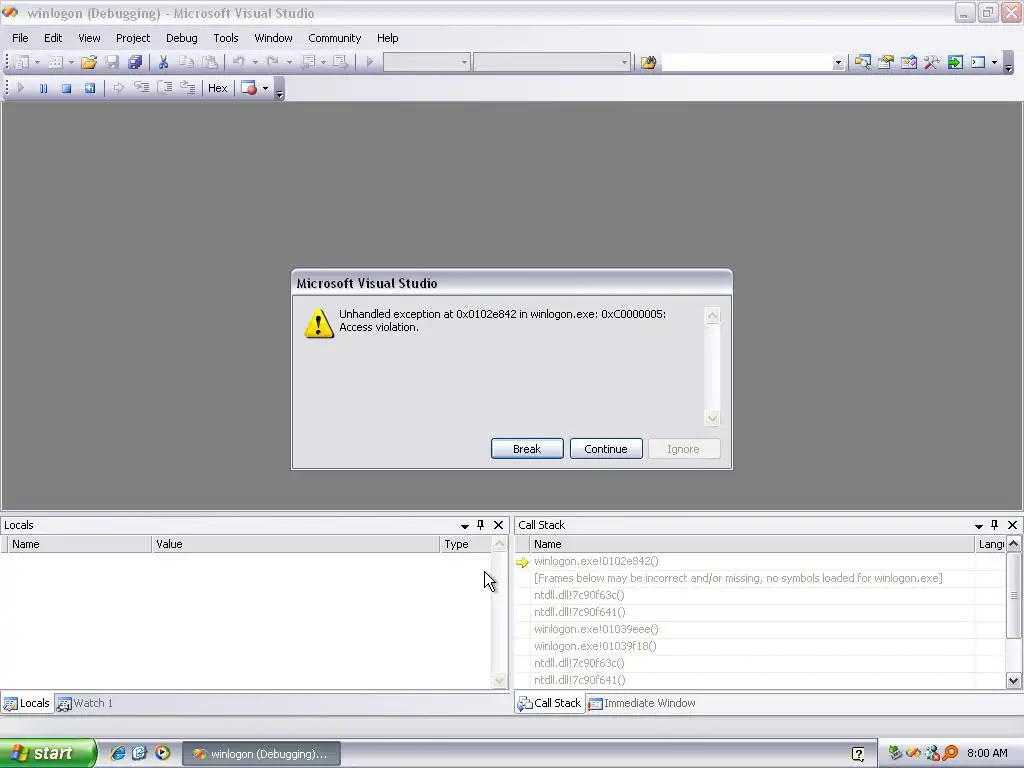Click the debug Continue play icon

[20, 88]
